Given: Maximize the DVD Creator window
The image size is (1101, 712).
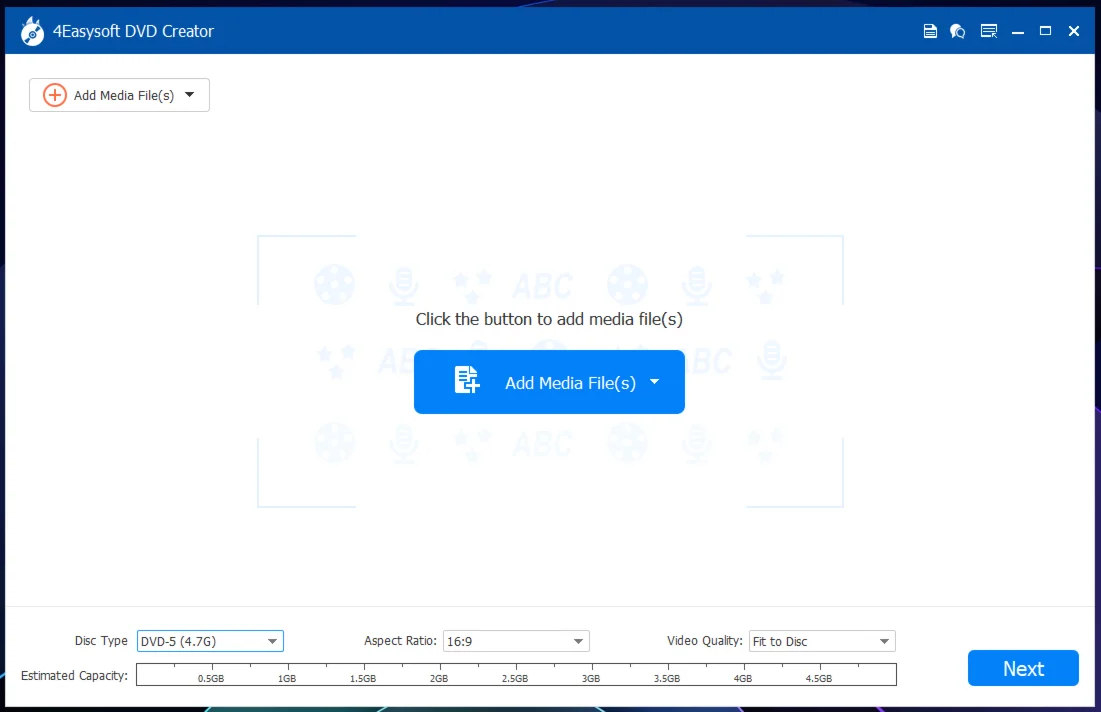Looking at the screenshot, I should tap(1046, 31).
